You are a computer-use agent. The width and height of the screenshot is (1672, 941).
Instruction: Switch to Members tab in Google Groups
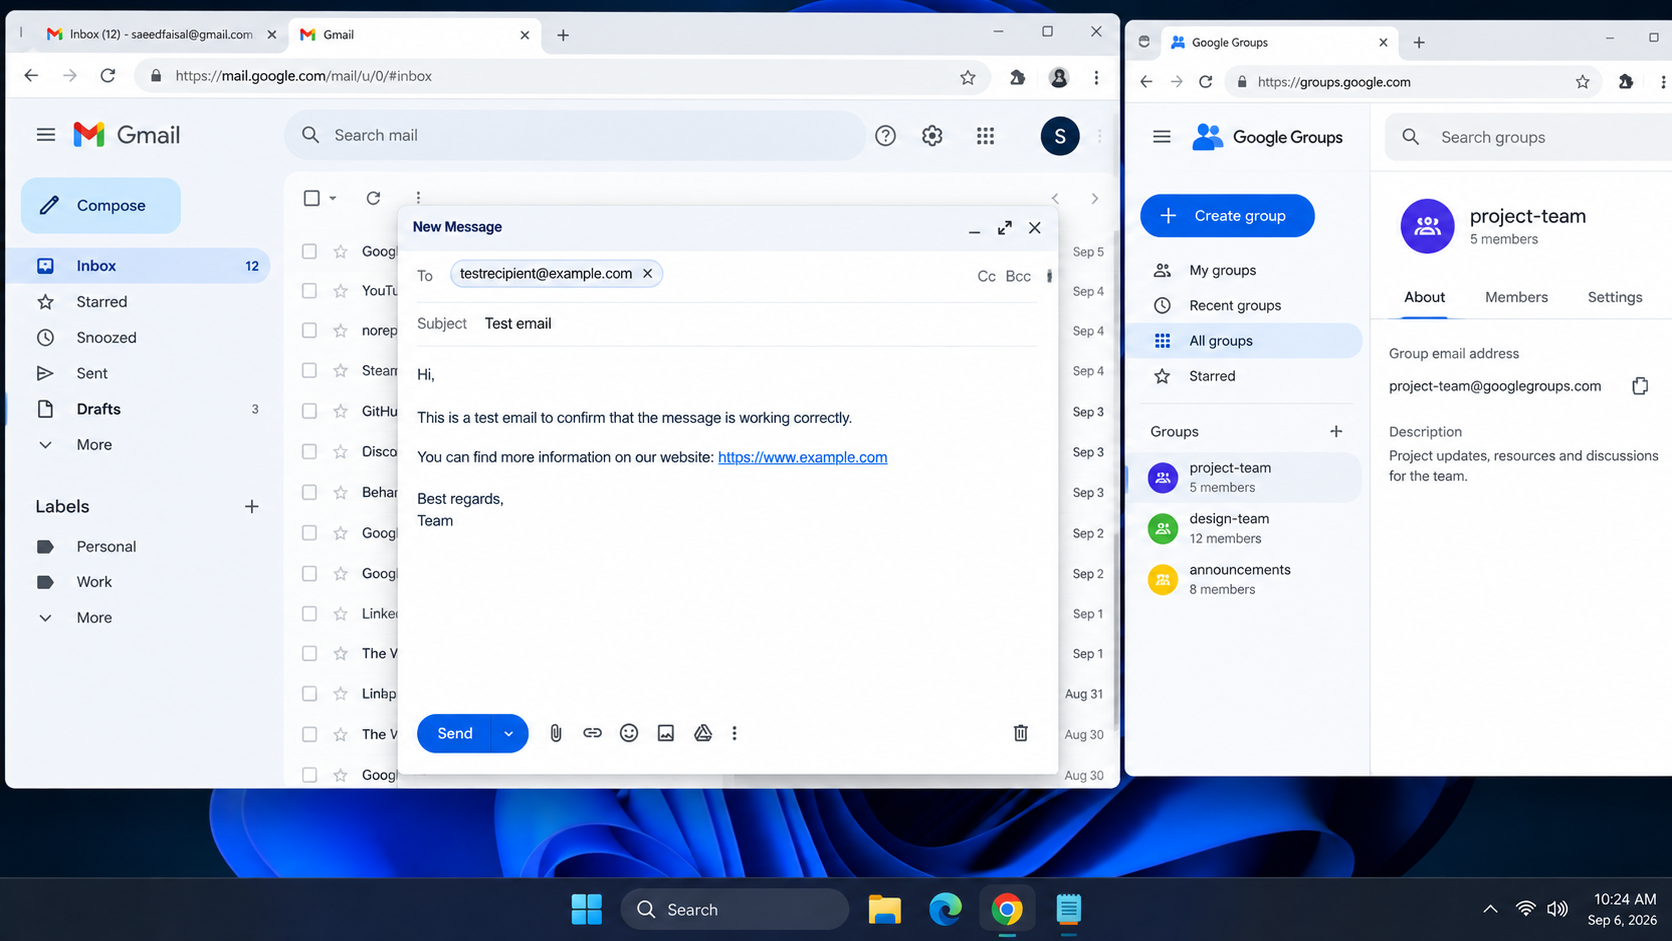coord(1516,297)
